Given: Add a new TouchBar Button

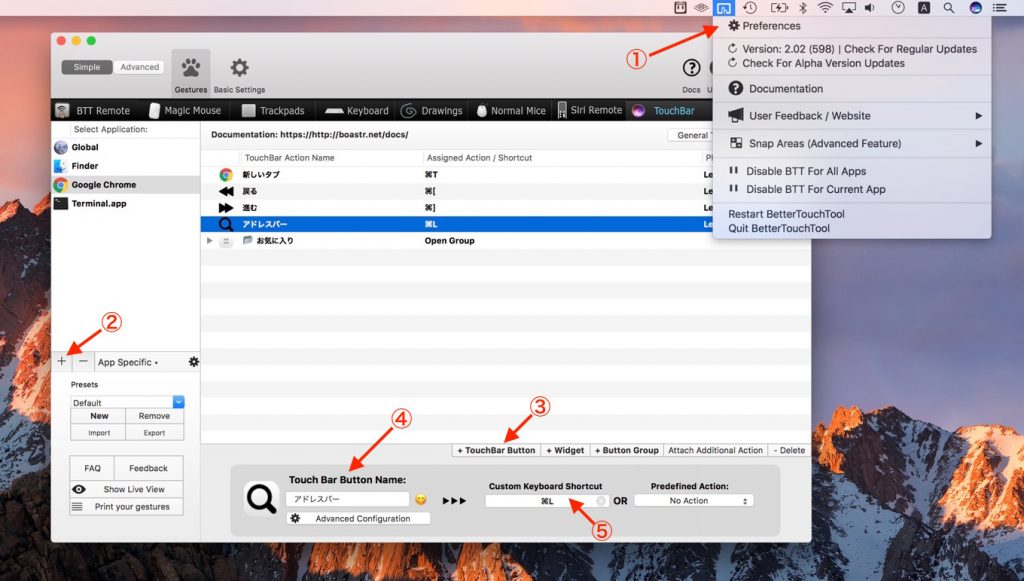Looking at the screenshot, I should click(x=495, y=450).
